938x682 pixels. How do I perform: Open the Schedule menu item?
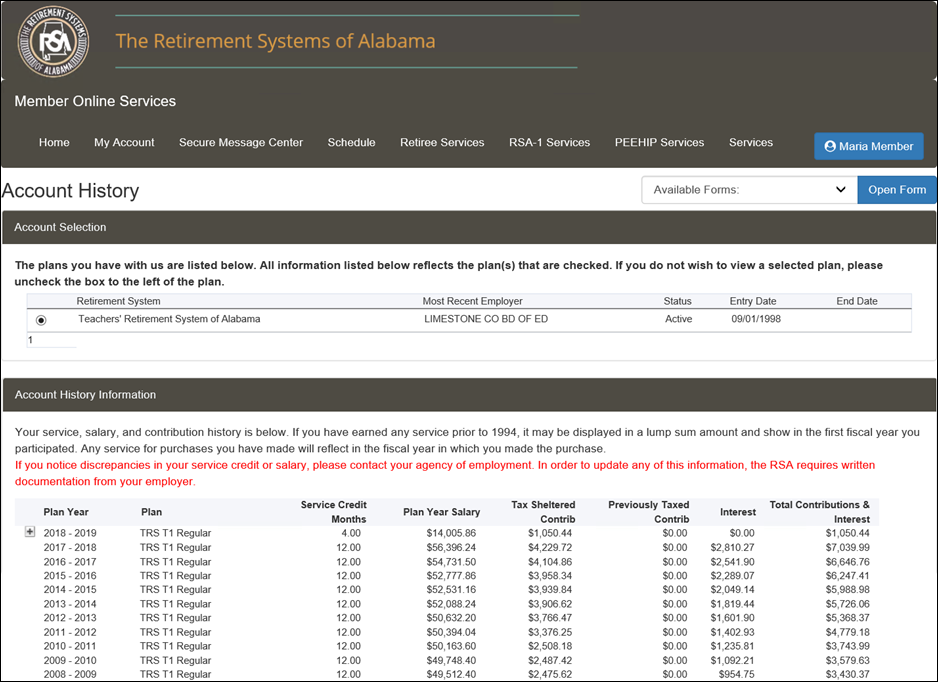(351, 142)
